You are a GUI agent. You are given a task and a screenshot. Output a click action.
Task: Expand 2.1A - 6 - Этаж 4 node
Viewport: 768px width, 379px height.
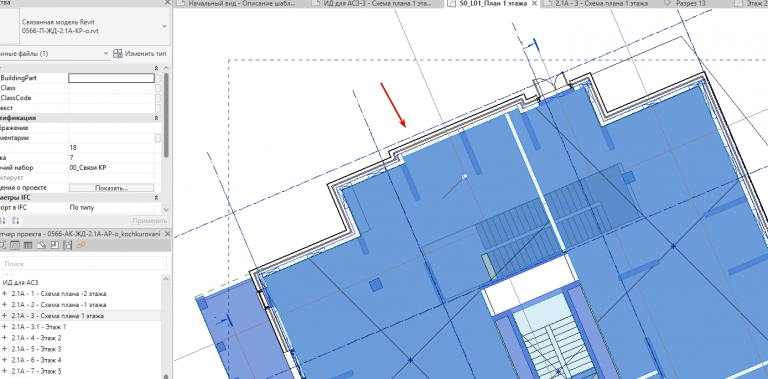(4, 360)
